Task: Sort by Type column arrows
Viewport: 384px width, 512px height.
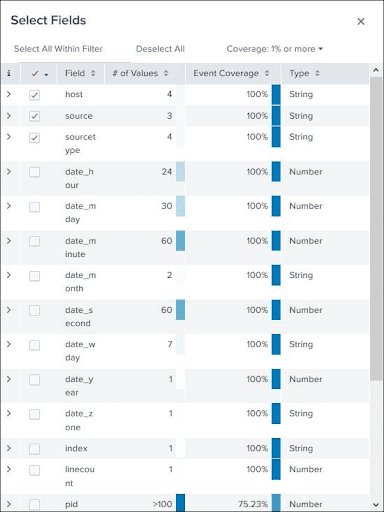Action: click(317, 73)
